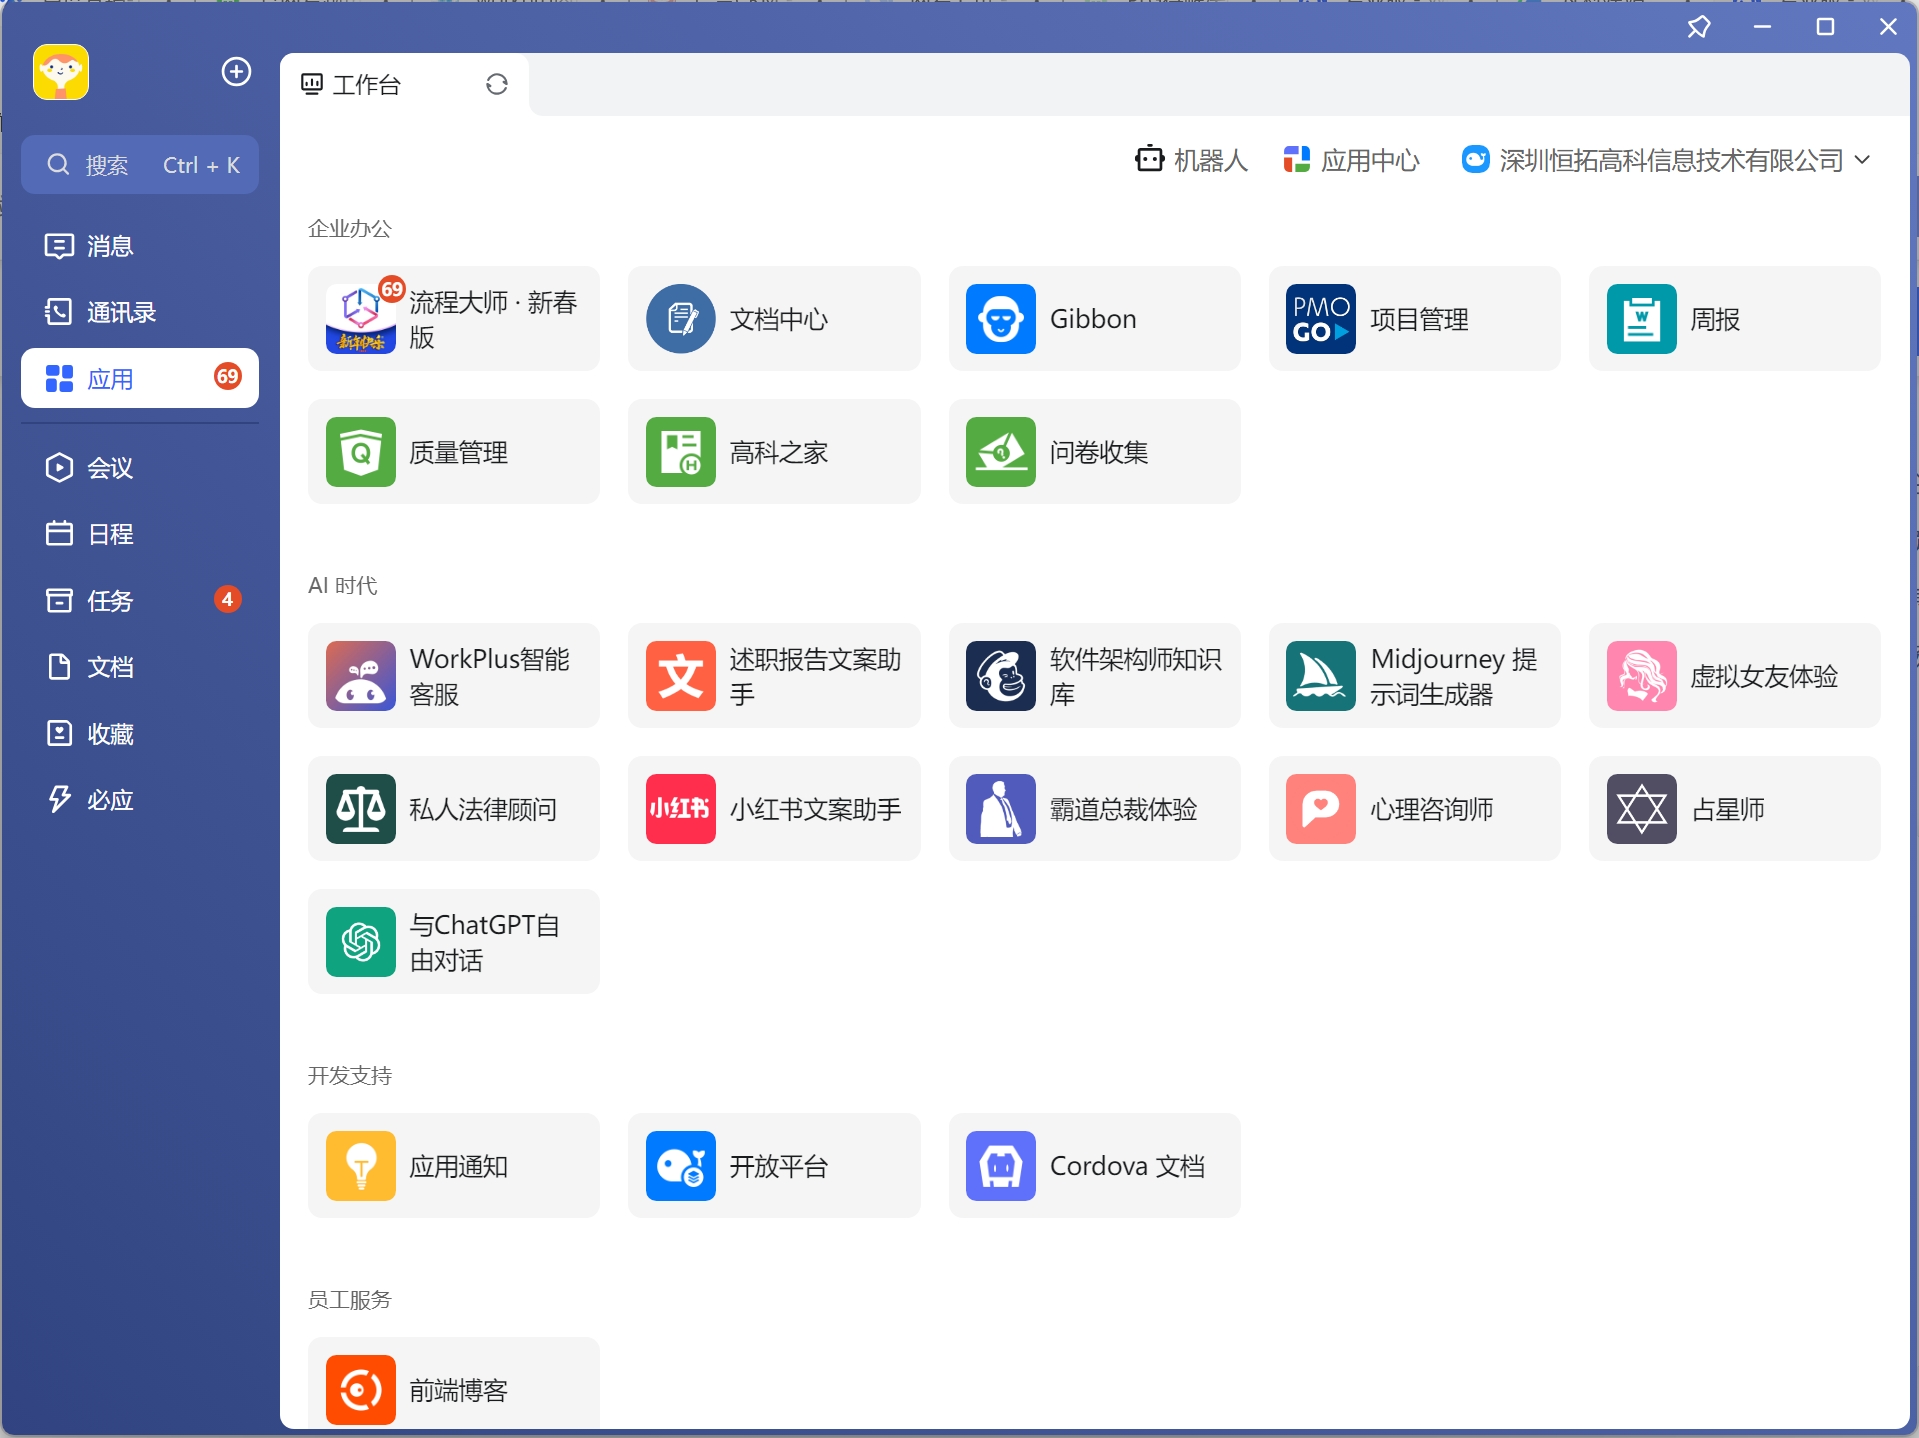Open the 项目管理 PMO GO app

(x=1413, y=318)
